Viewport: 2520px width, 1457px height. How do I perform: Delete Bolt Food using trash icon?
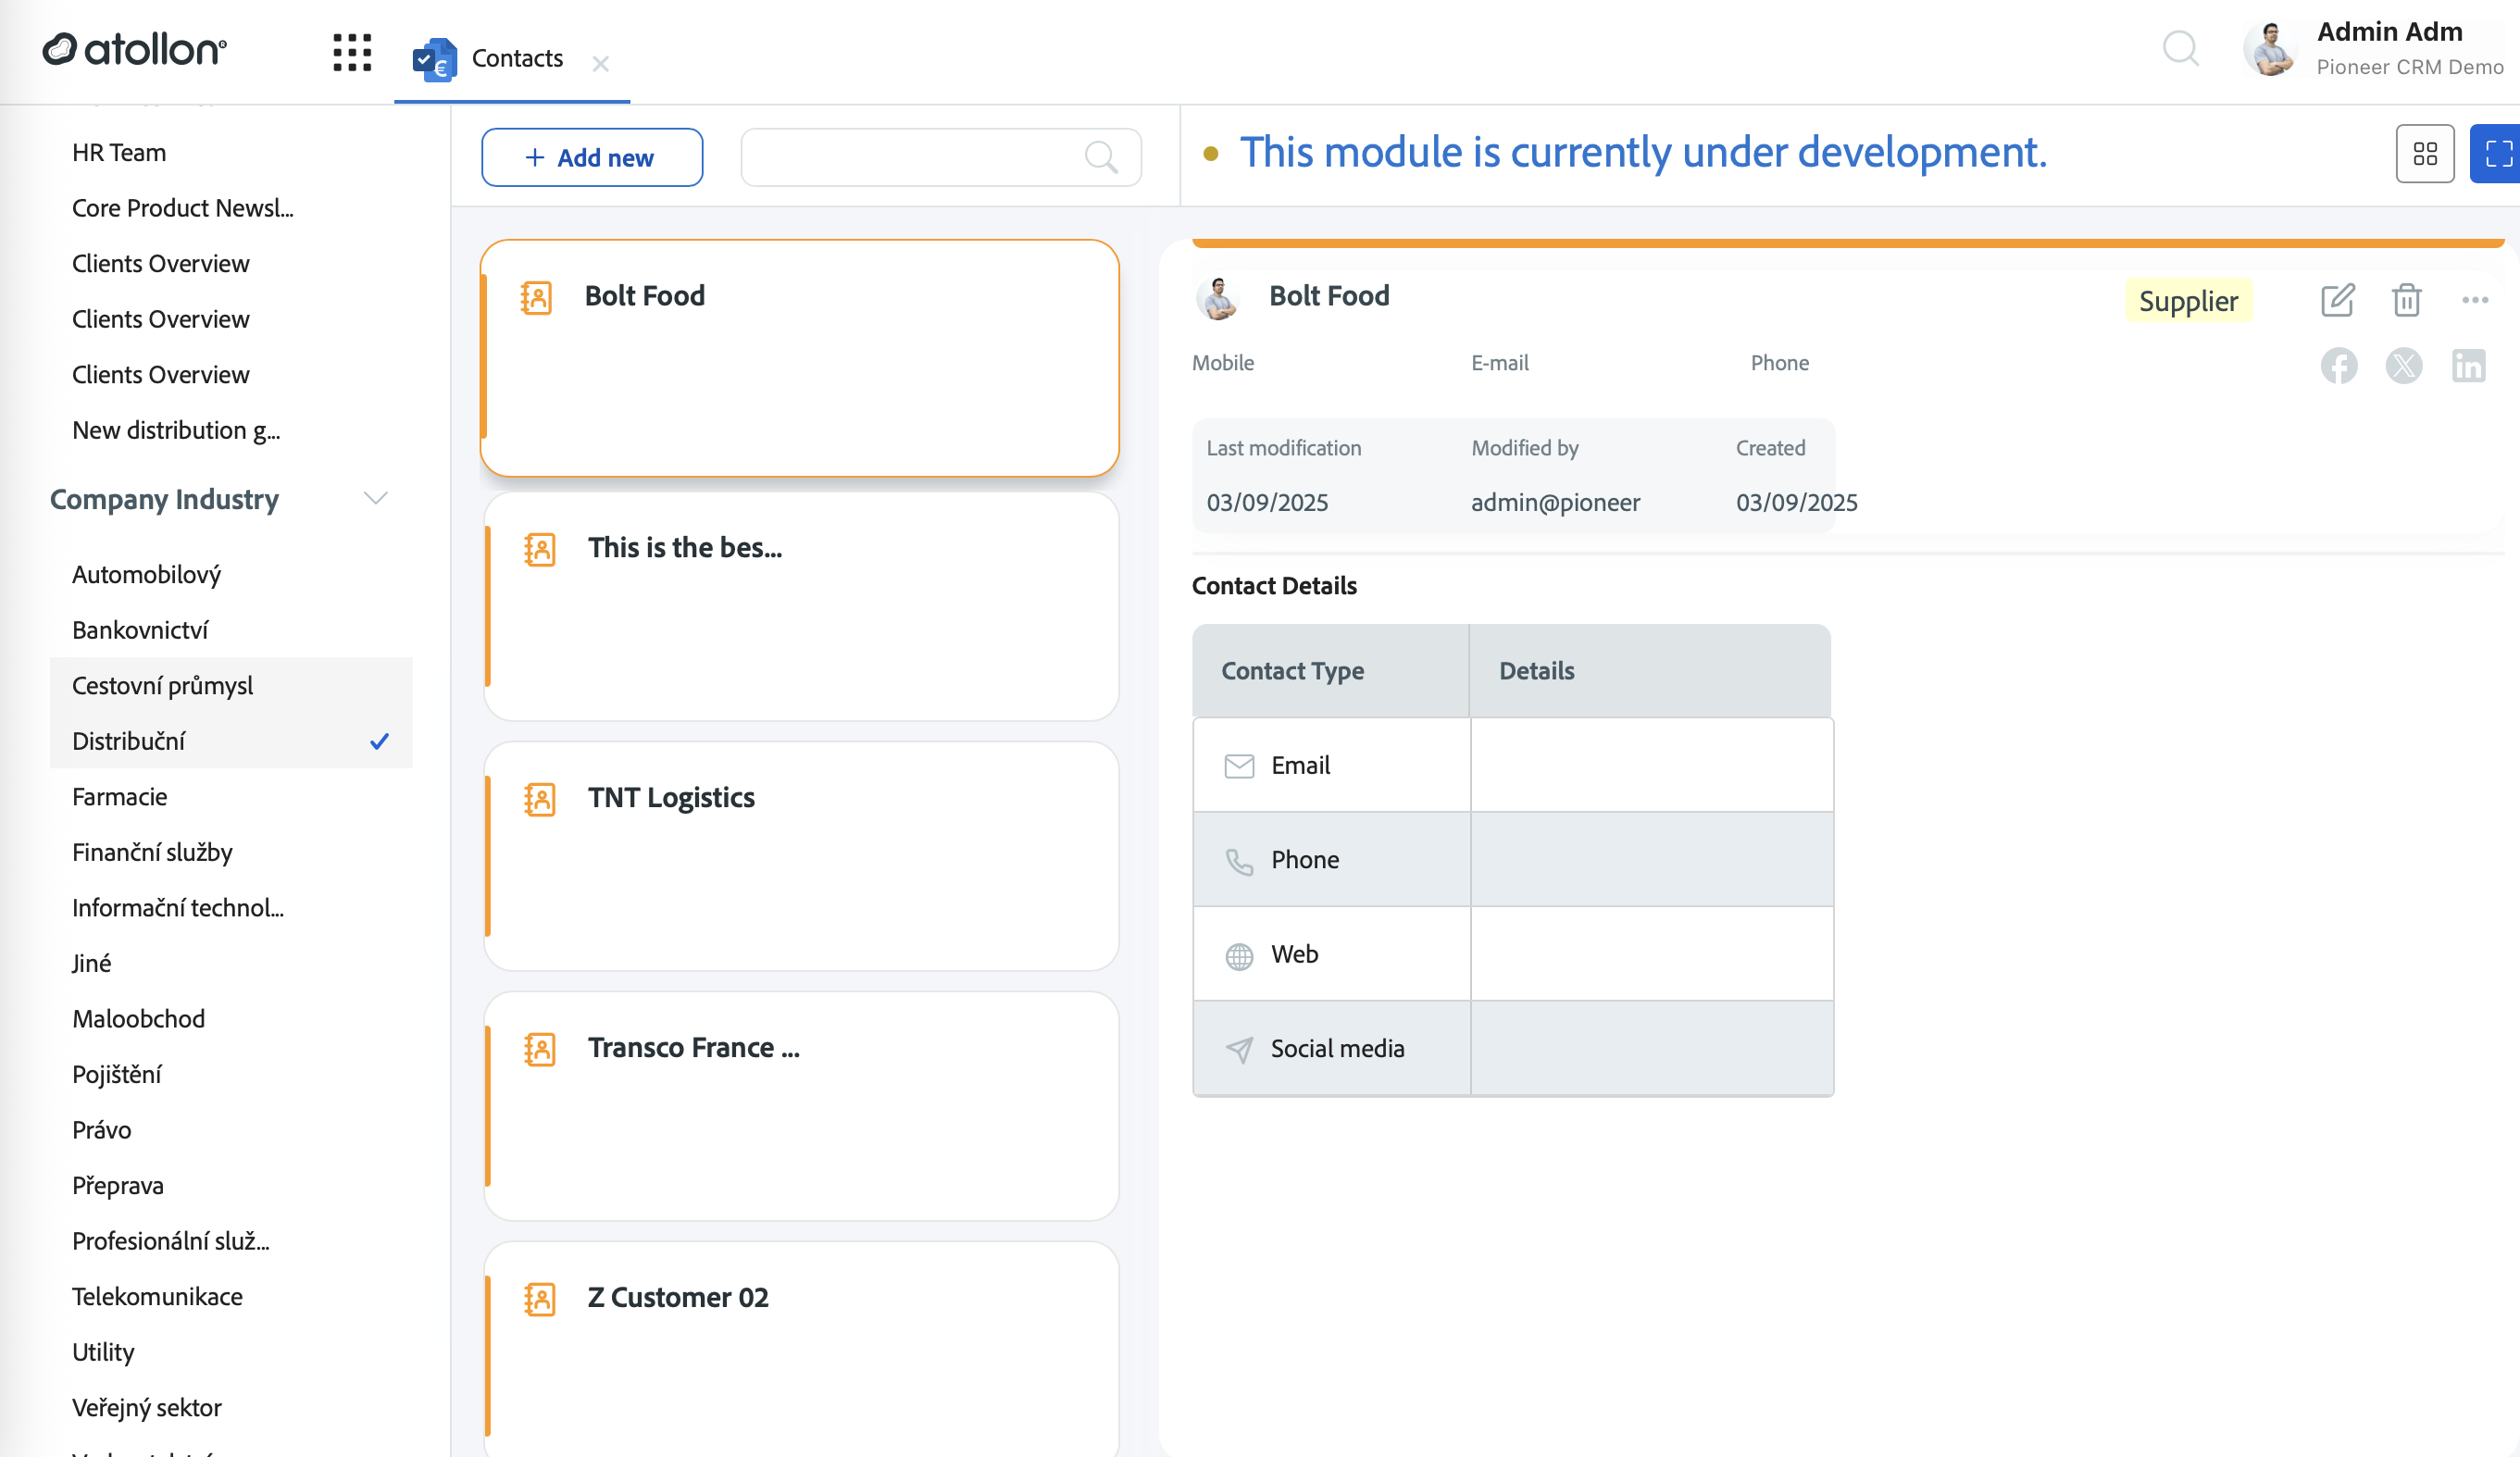(2406, 300)
